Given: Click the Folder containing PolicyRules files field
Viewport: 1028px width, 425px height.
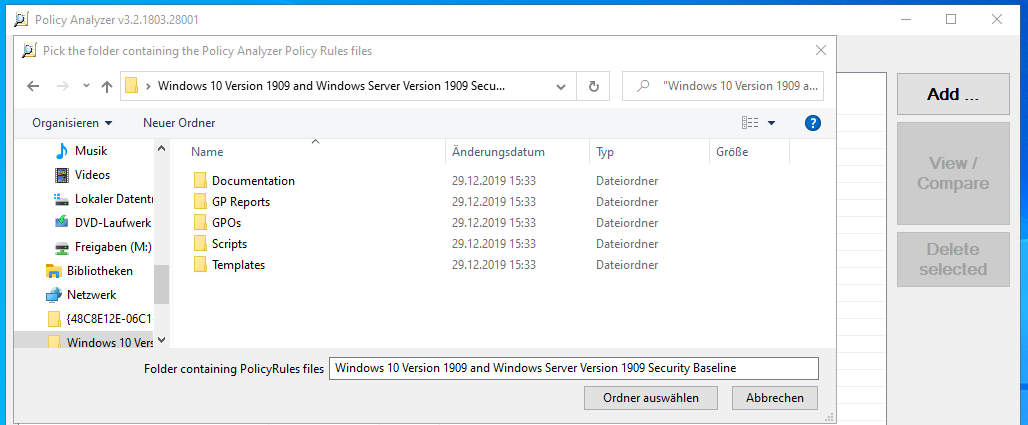Looking at the screenshot, I should (x=574, y=369).
